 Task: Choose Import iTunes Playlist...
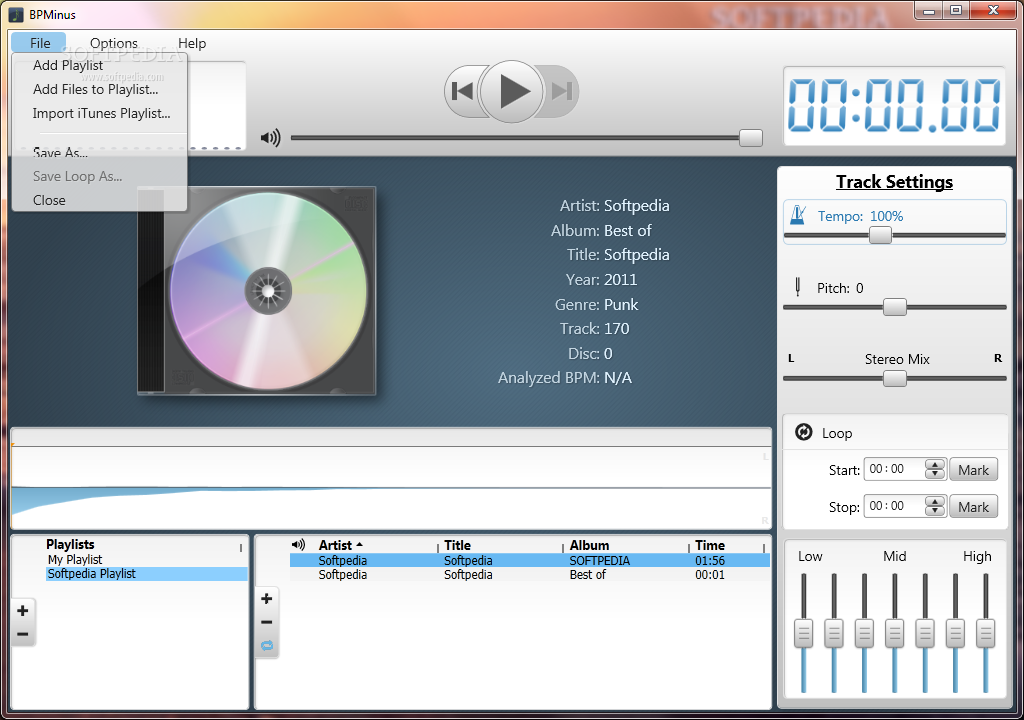101,113
